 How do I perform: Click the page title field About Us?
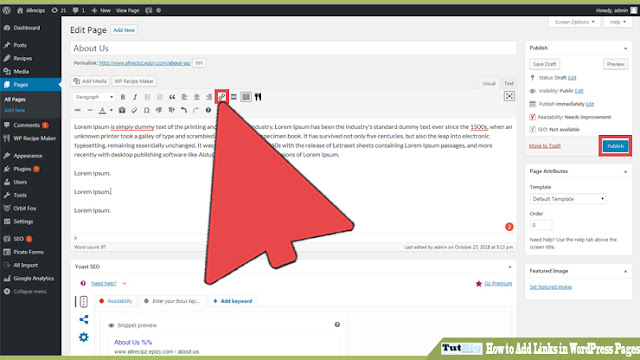coord(293,48)
